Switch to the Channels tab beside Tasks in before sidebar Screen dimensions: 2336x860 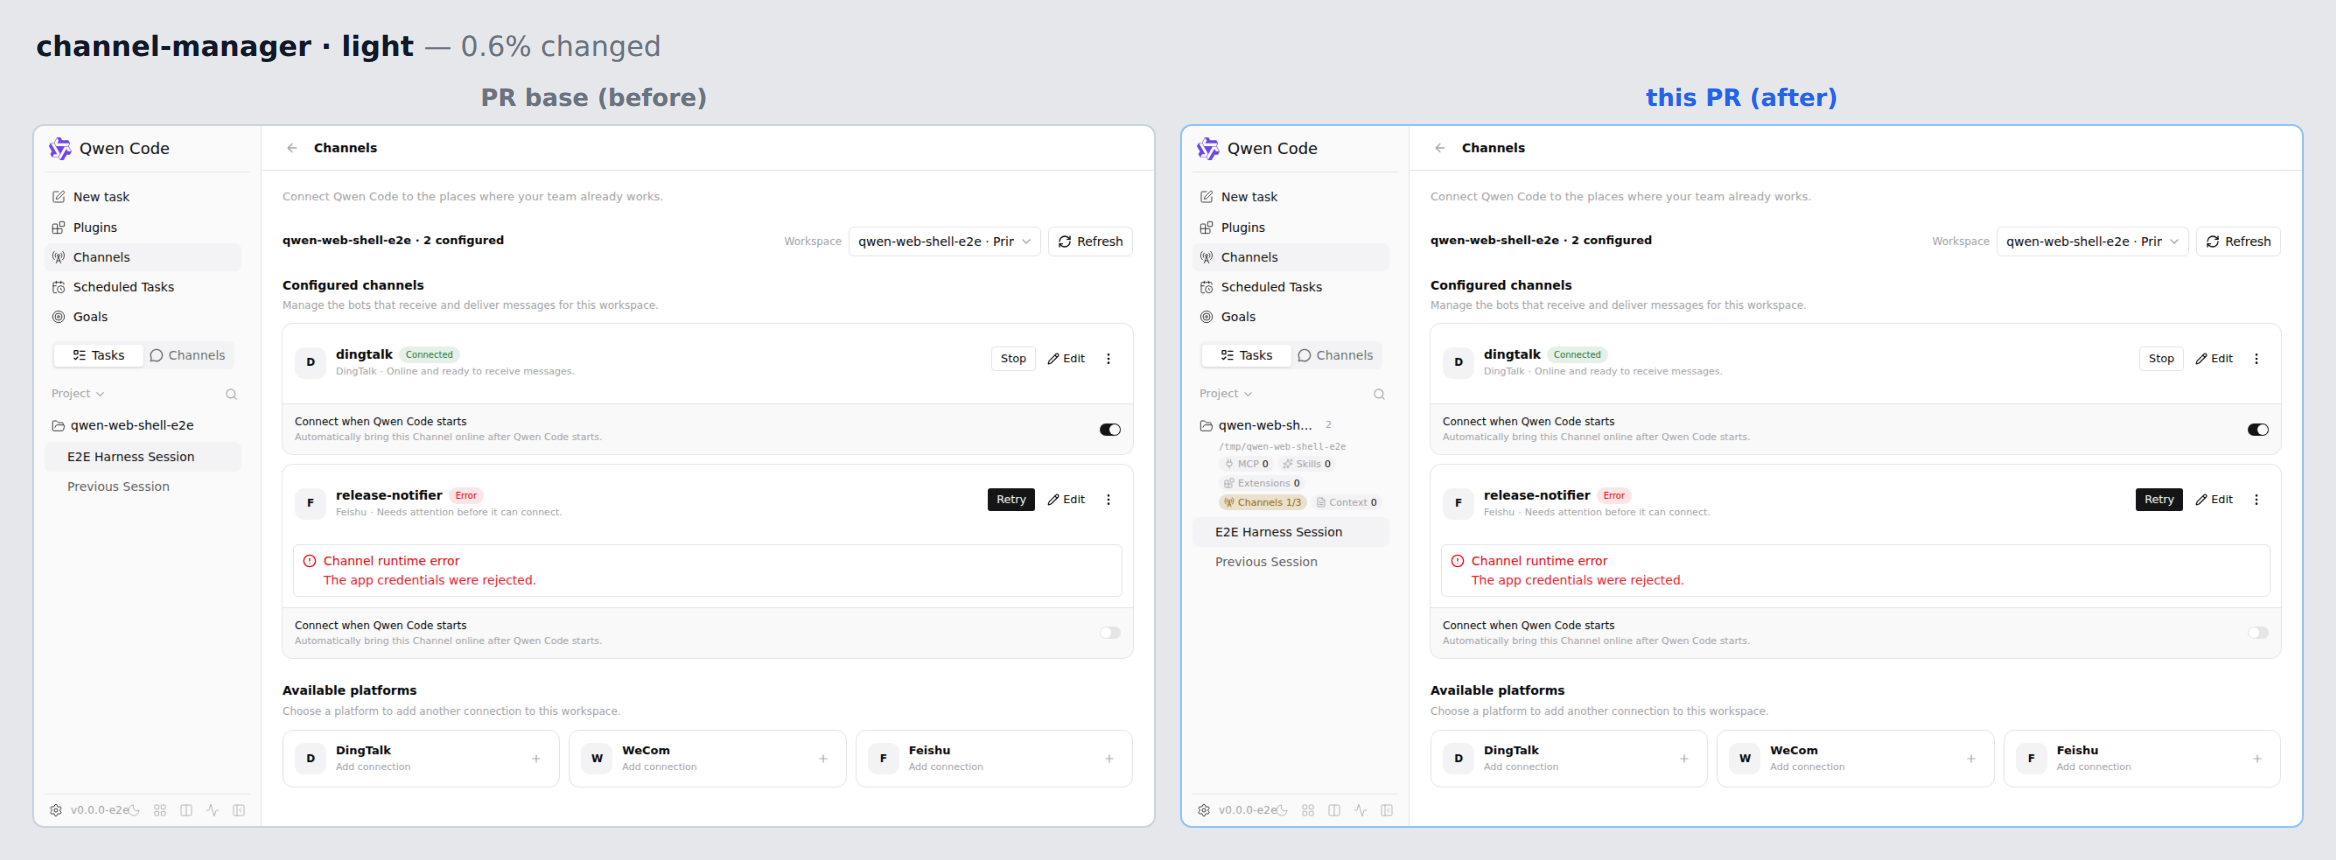click(187, 356)
